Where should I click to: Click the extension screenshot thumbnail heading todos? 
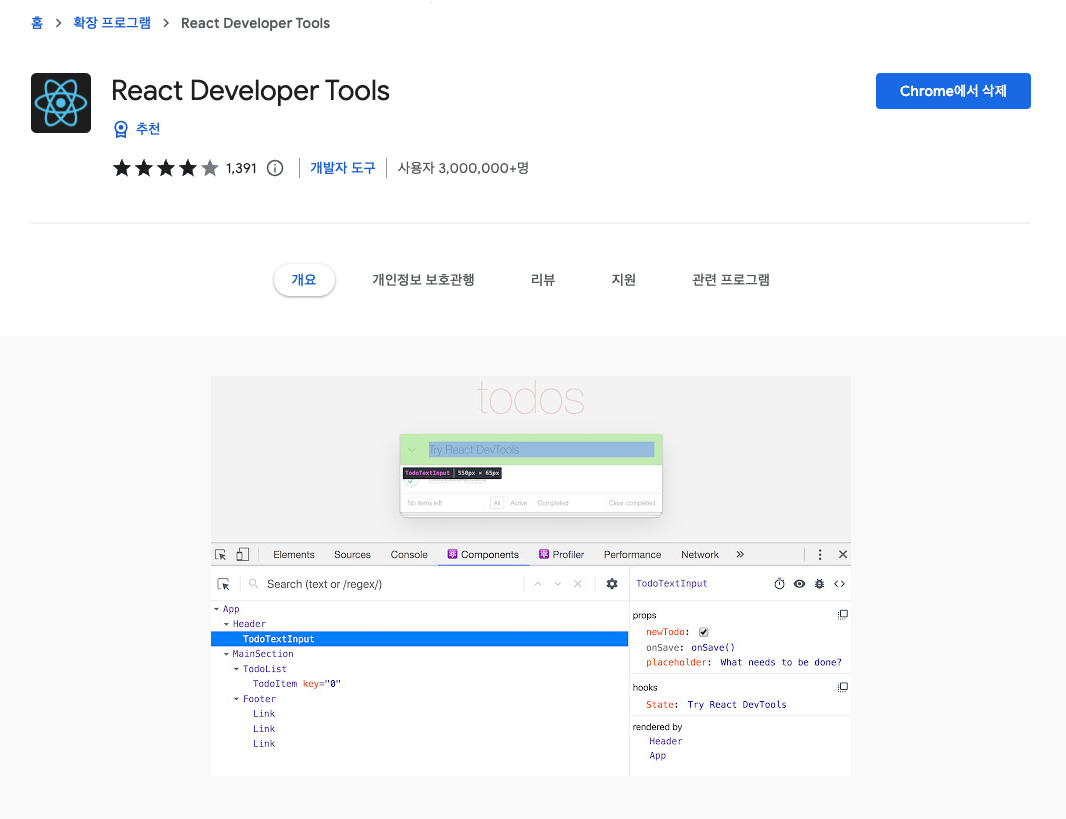pyautogui.click(x=530, y=398)
